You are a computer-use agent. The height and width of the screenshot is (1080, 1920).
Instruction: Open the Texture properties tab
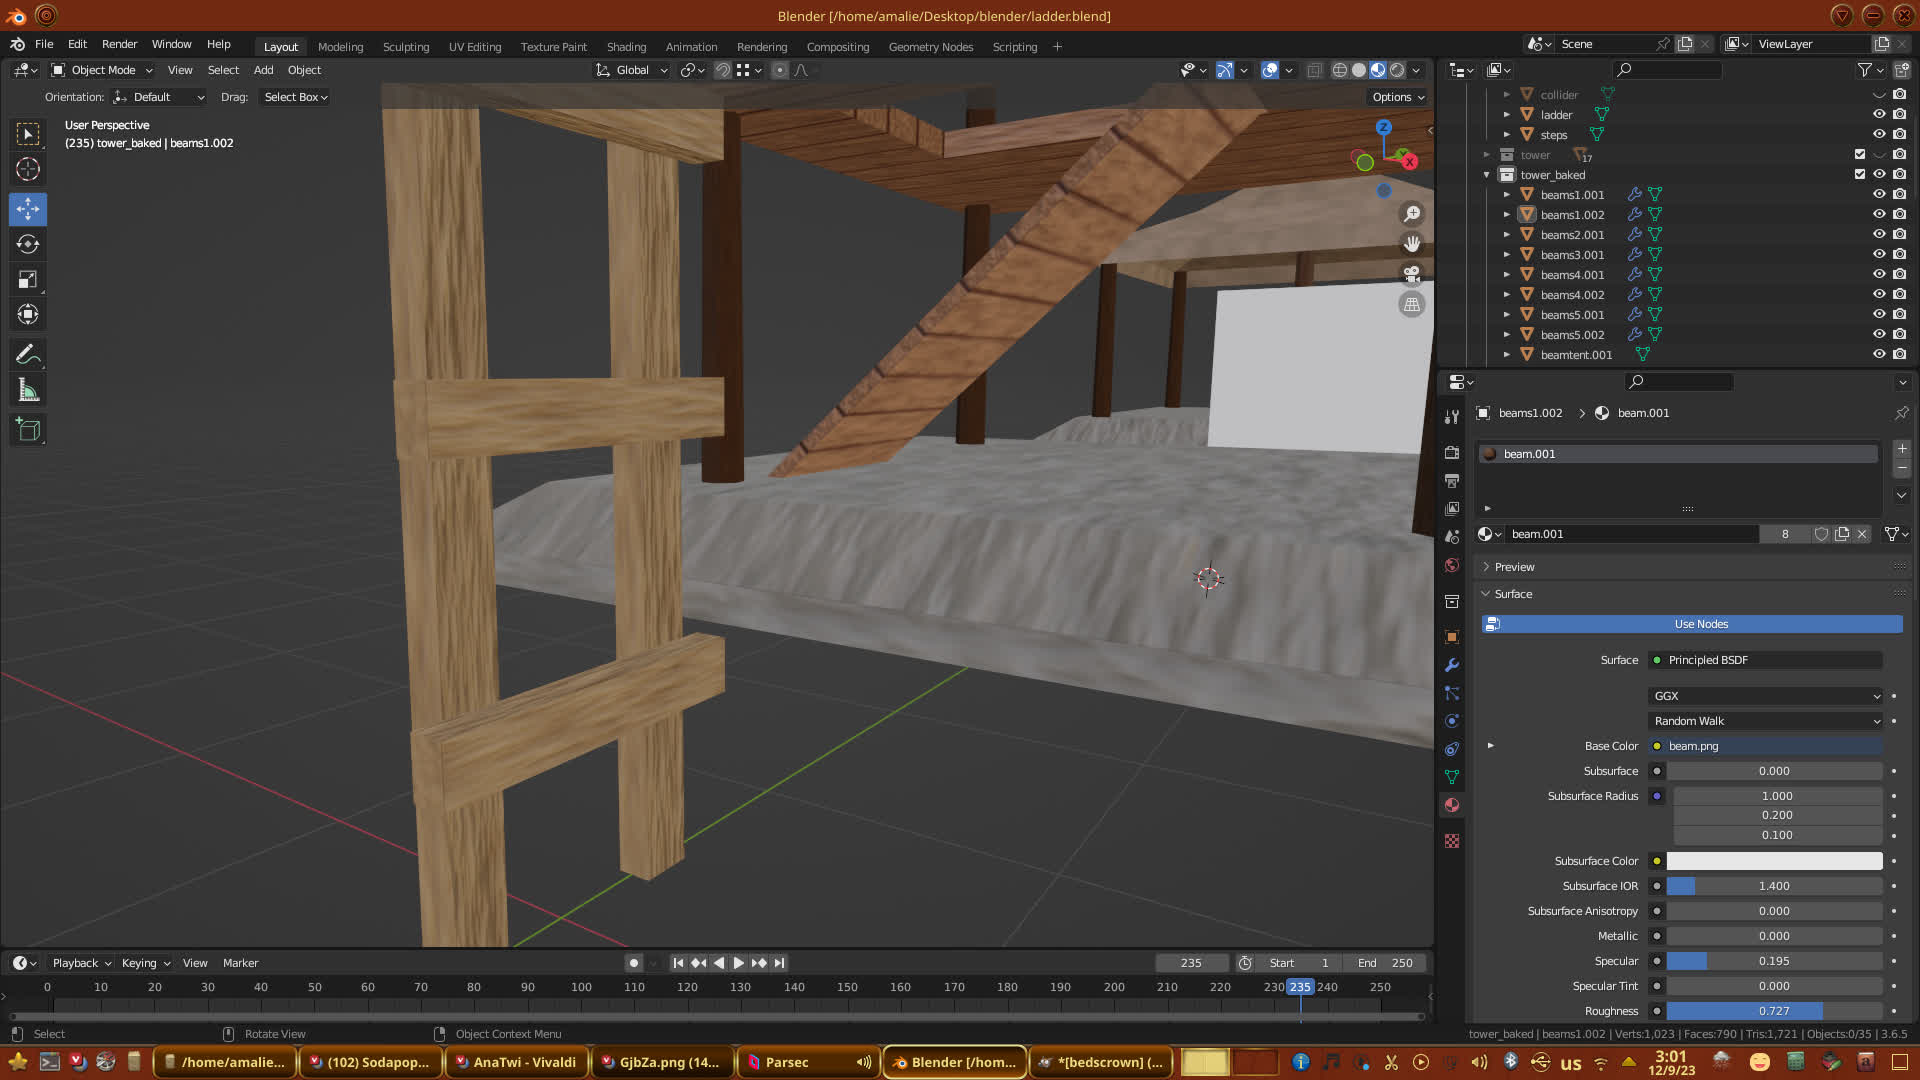click(1452, 841)
